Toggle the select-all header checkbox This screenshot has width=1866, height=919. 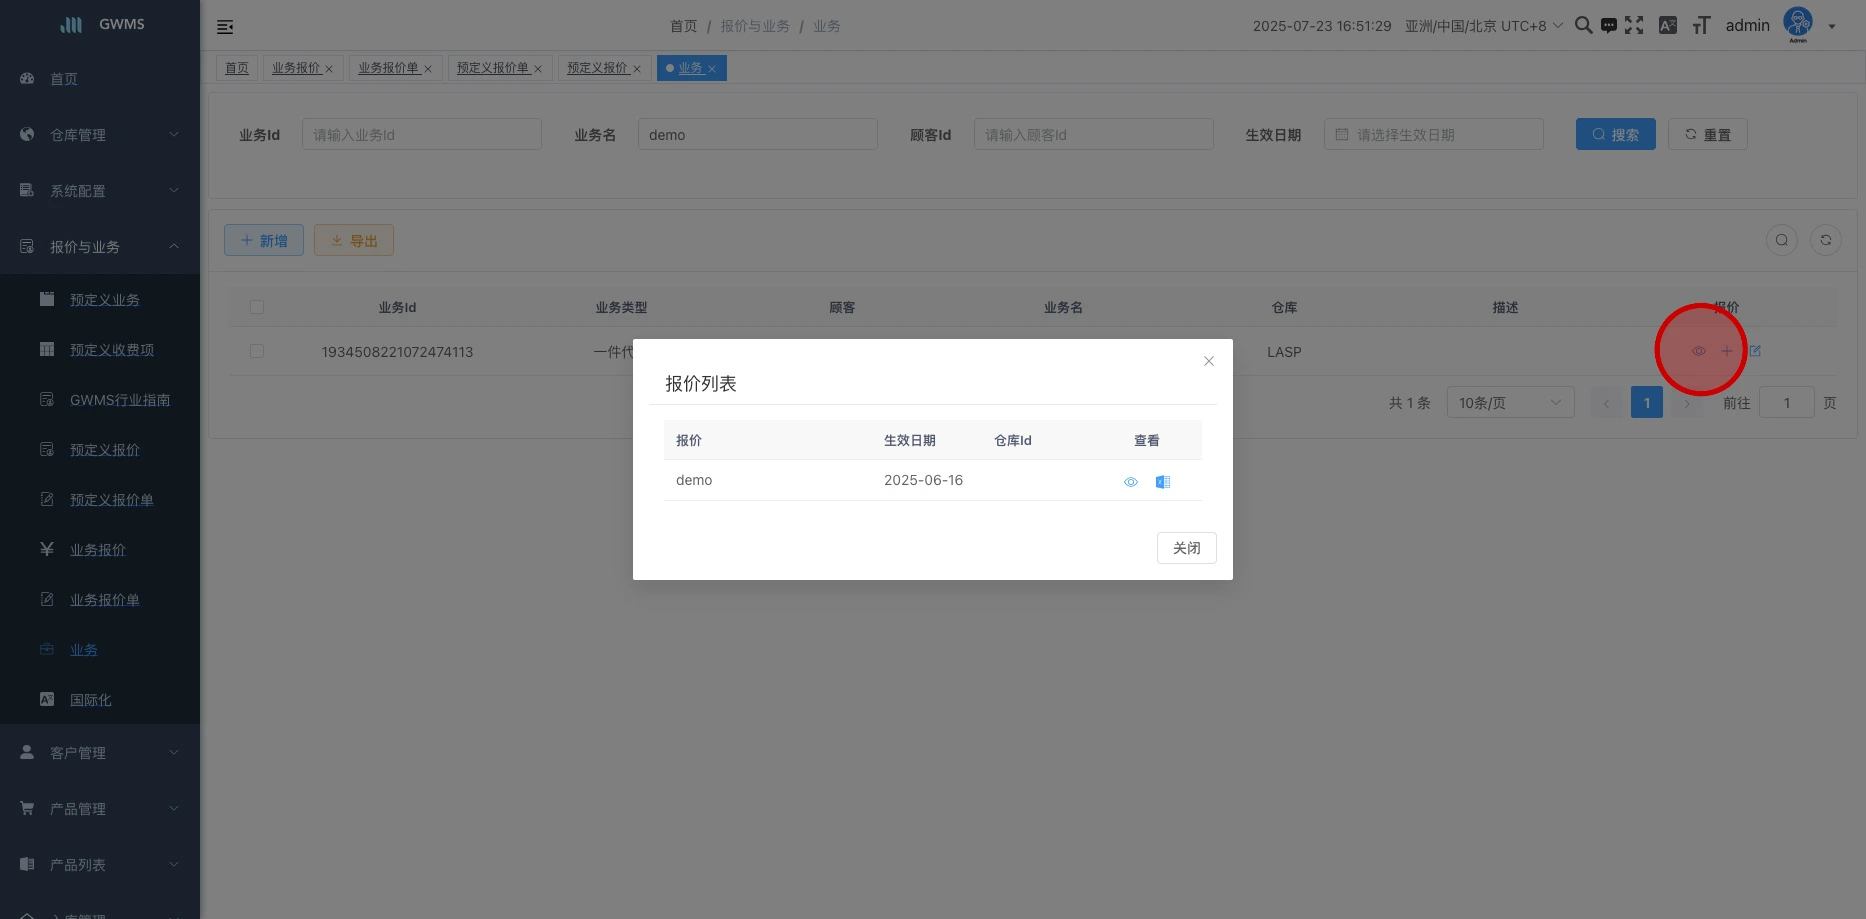pyautogui.click(x=257, y=307)
